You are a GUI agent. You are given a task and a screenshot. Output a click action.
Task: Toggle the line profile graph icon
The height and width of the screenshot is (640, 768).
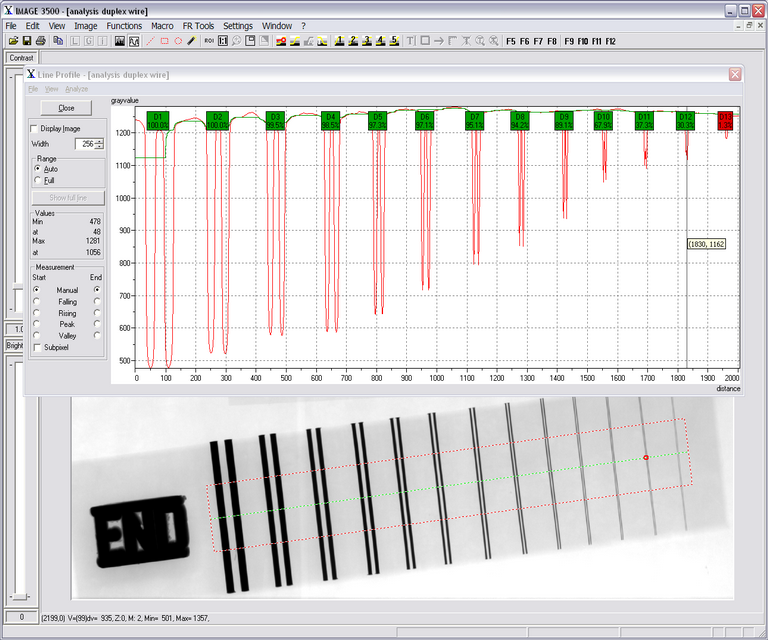tap(134, 41)
